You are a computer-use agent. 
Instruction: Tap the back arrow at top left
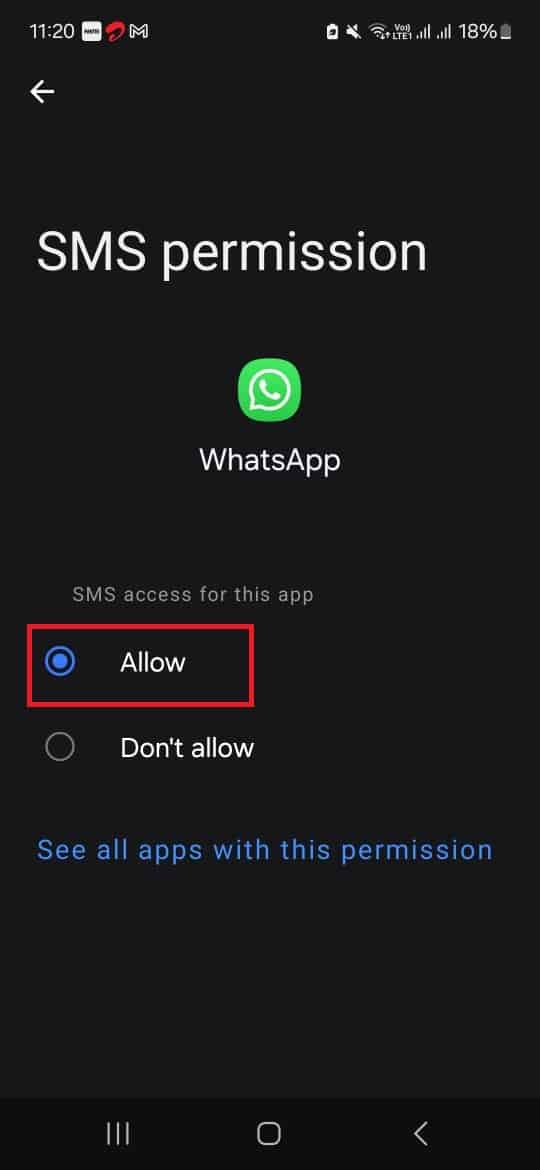tap(42, 92)
